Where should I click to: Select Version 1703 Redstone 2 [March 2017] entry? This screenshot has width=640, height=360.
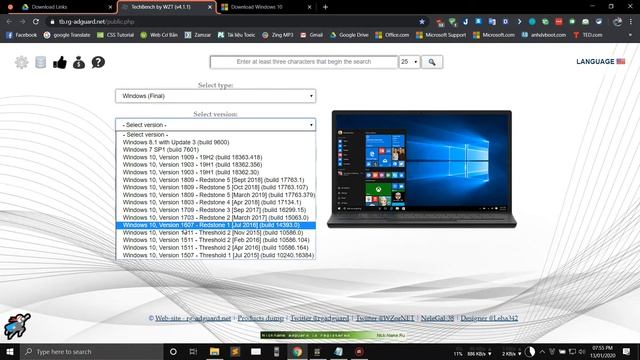tap(216, 218)
